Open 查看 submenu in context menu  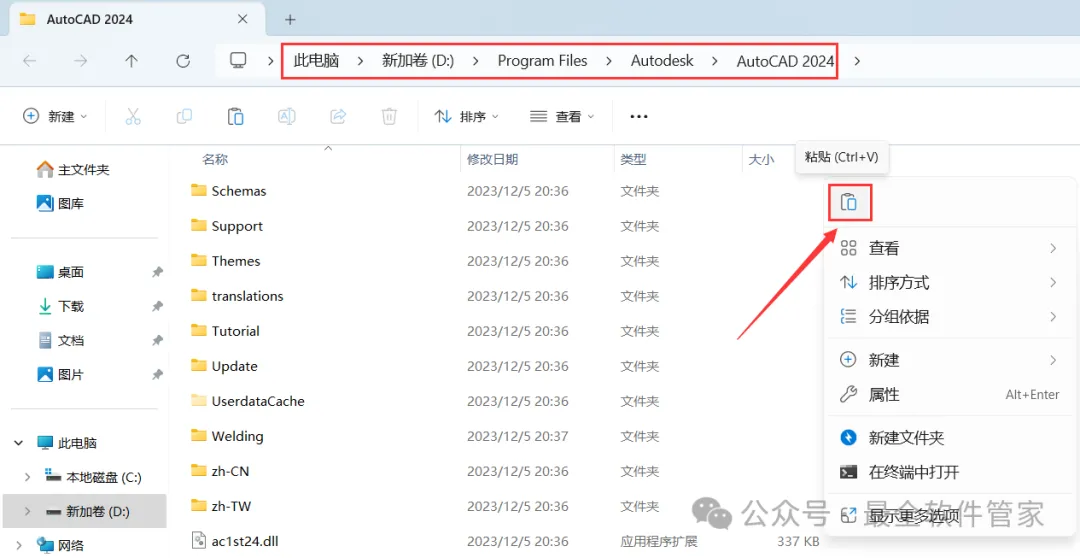pos(949,248)
